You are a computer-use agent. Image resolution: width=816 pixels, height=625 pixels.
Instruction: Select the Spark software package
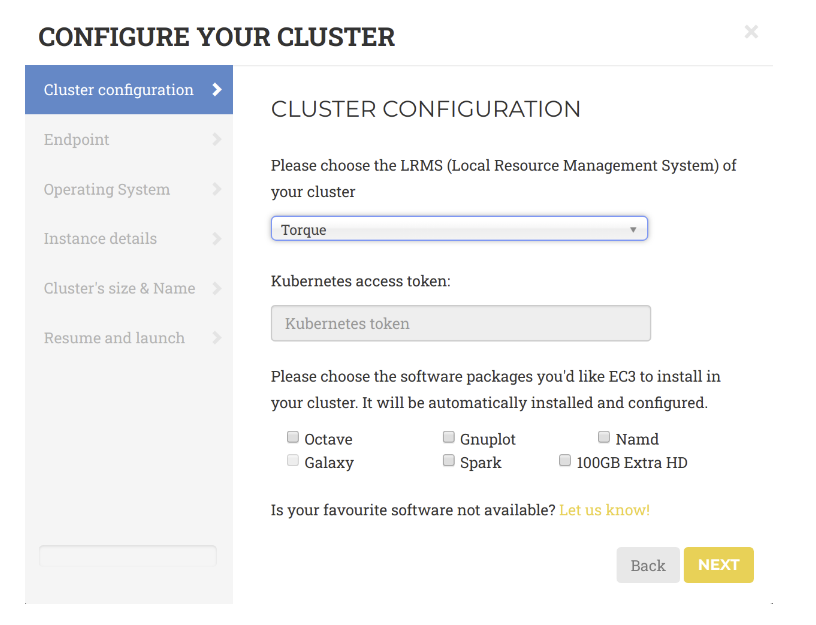pyautogui.click(x=448, y=460)
